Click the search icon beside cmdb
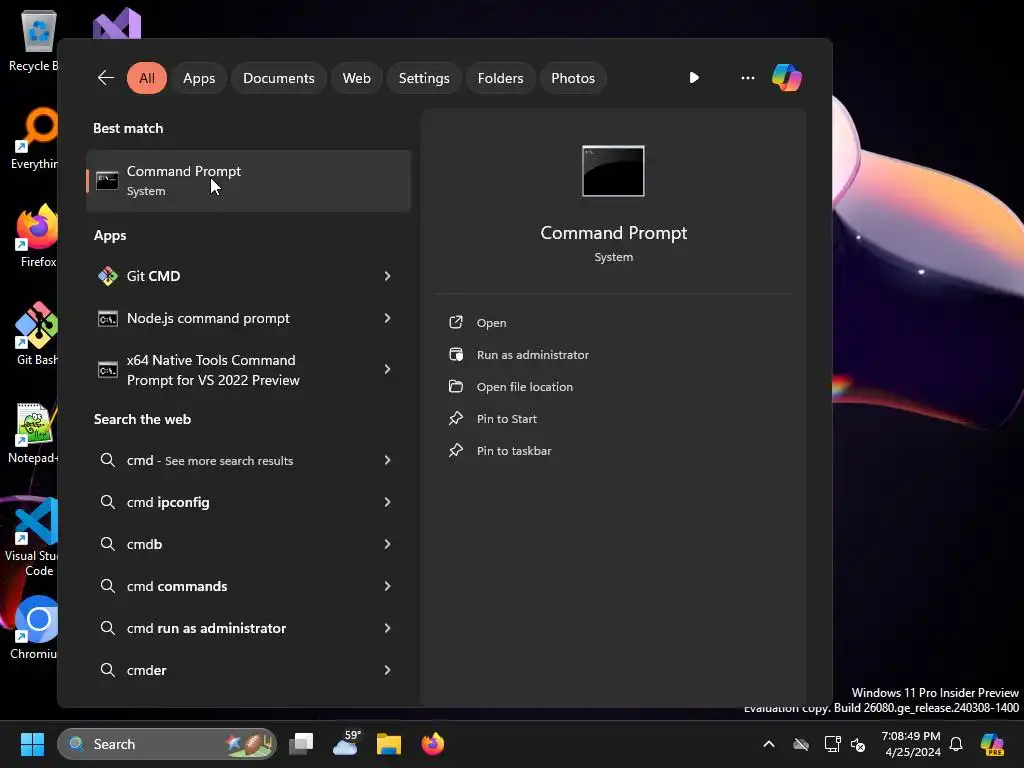Screen dimensions: 1024x768 pyautogui.click(x=108, y=543)
